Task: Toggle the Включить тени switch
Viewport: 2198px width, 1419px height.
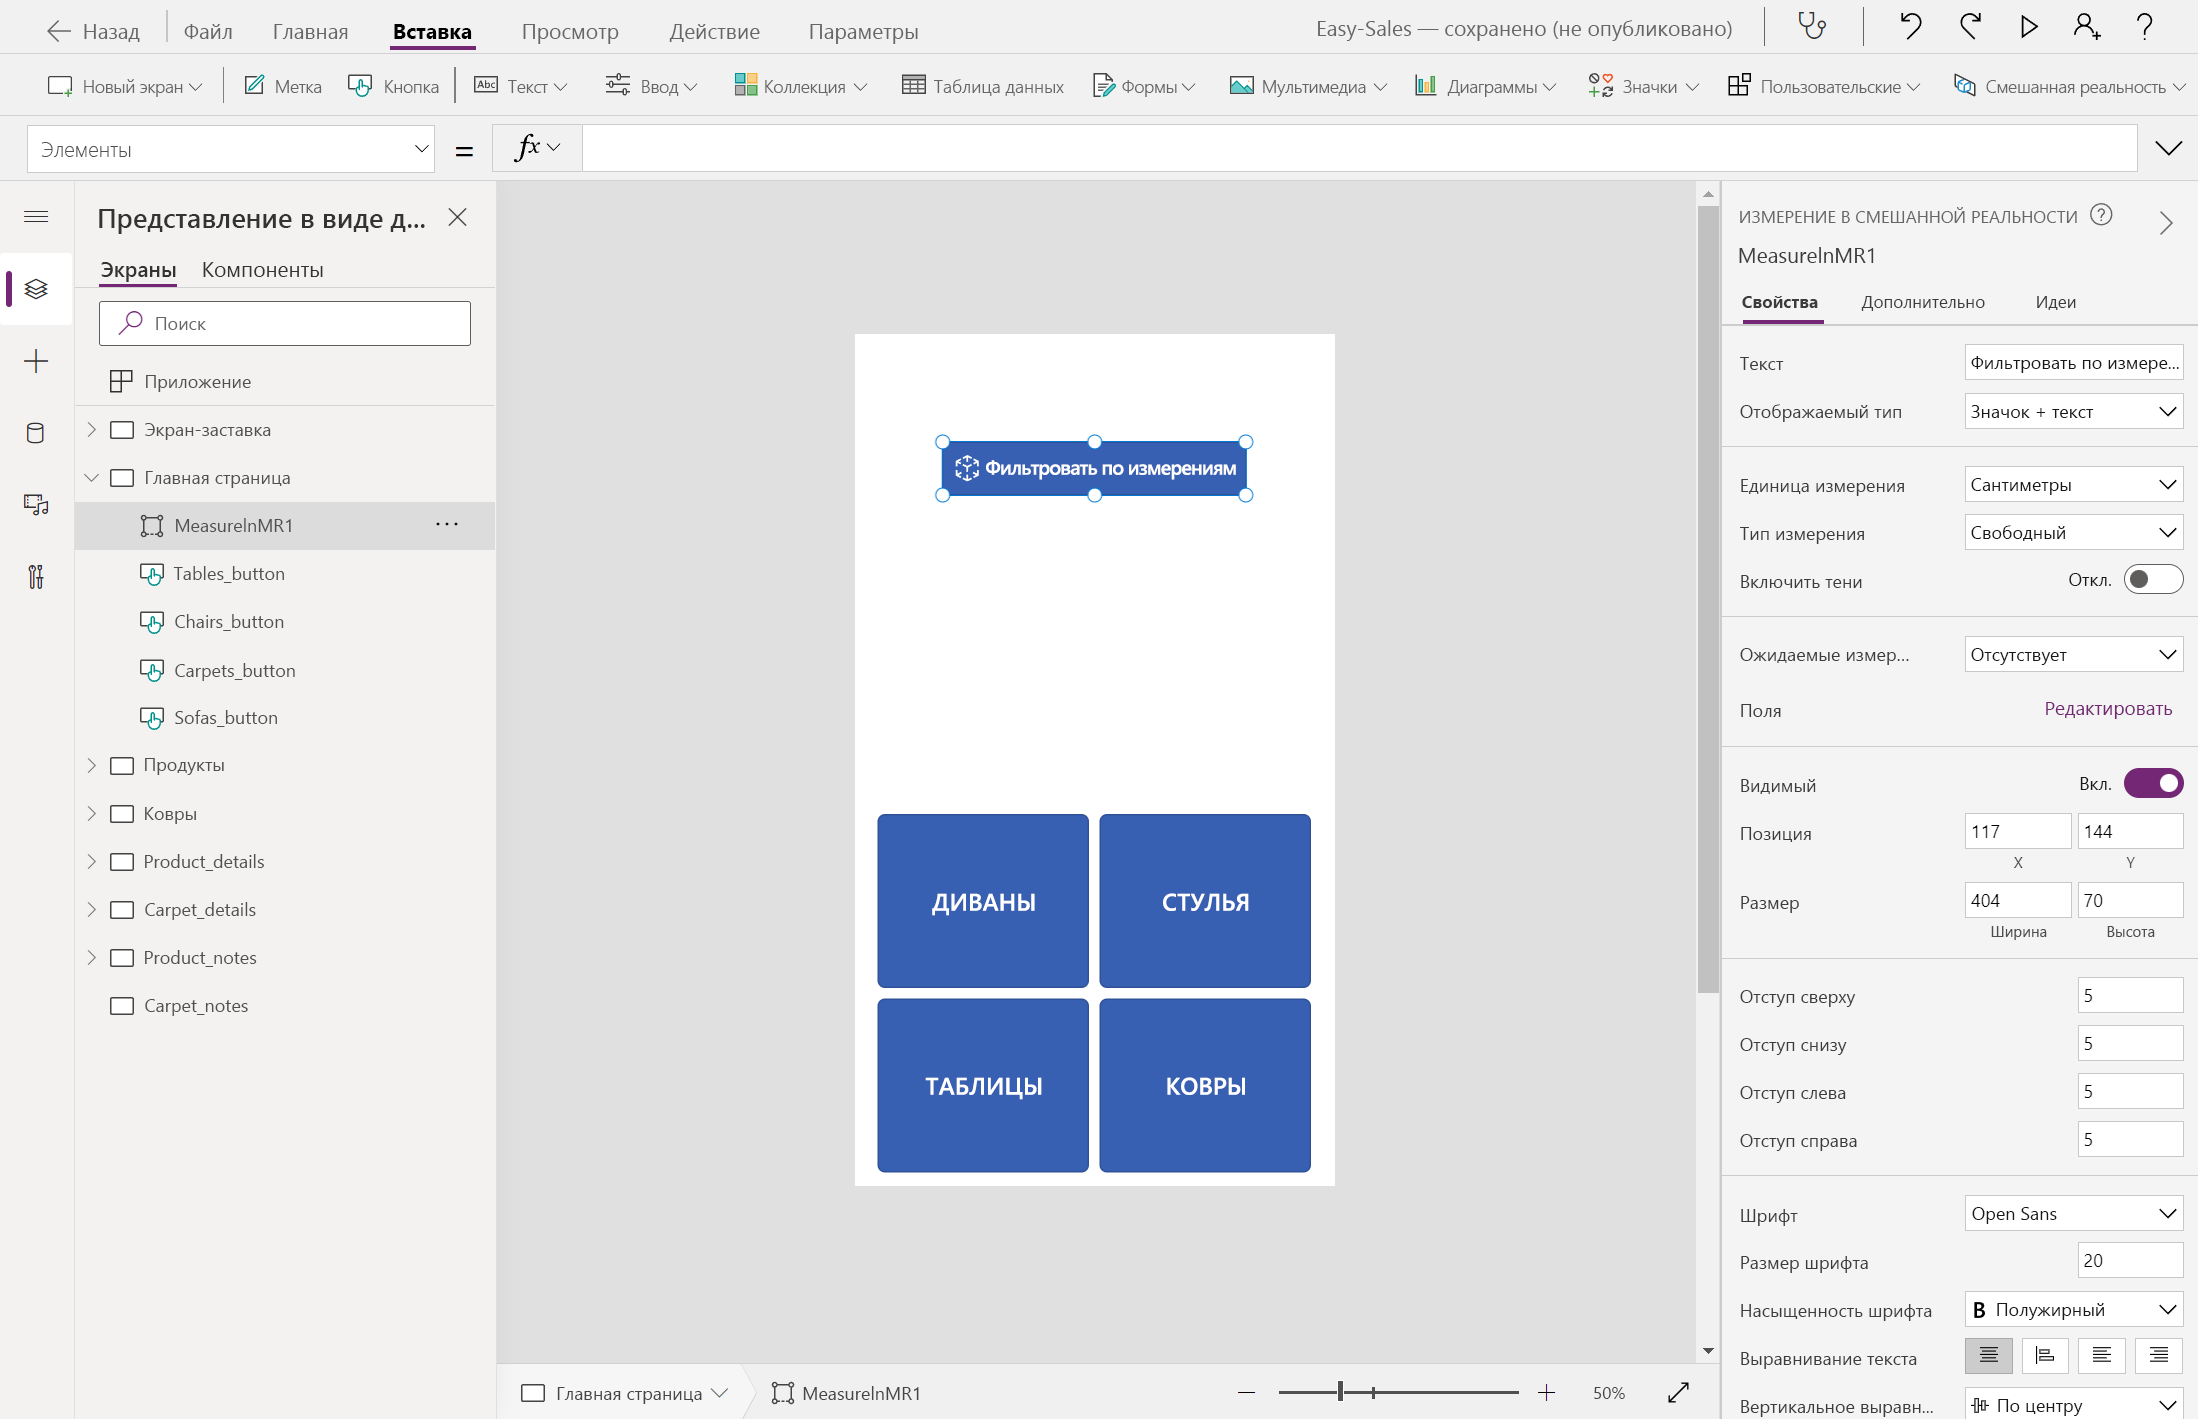Action: (x=2152, y=580)
